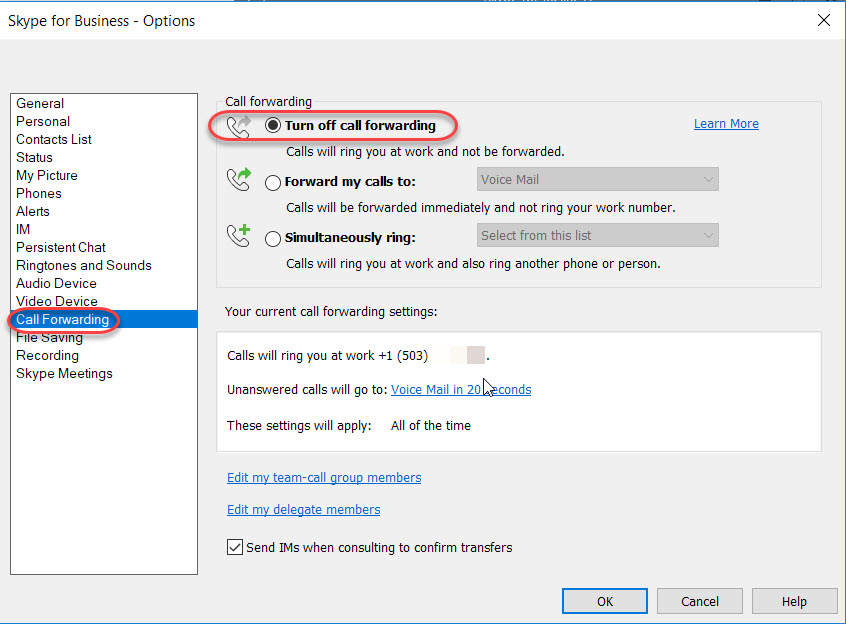
Task: Open the Voice Mail forwarding dropdown
Action: click(x=597, y=178)
